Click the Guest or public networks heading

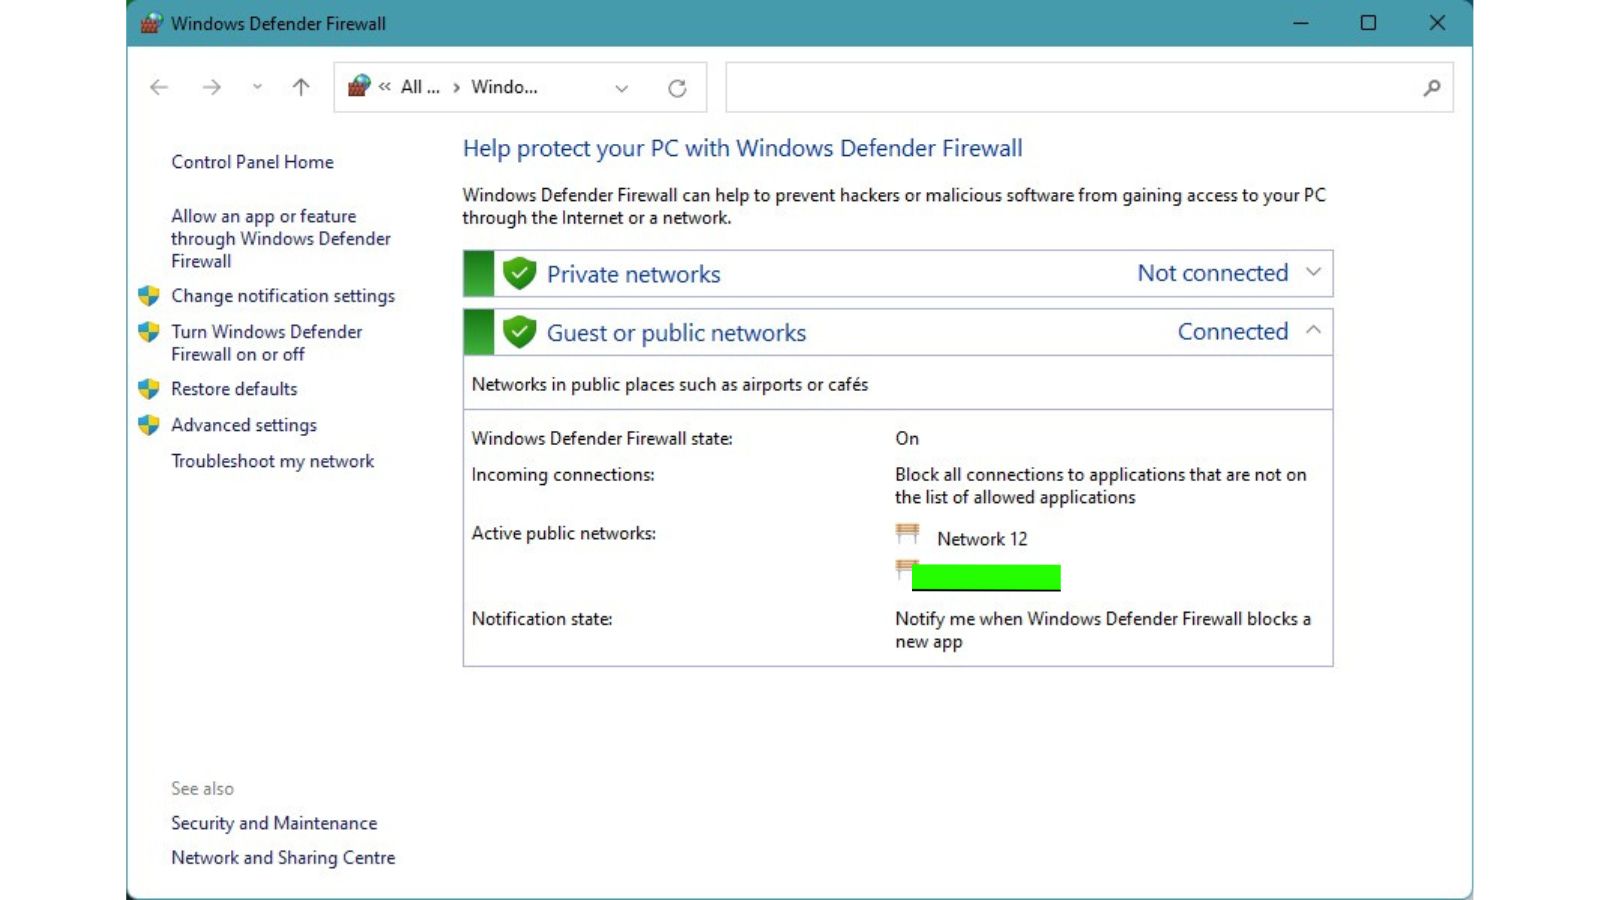pyautogui.click(x=676, y=333)
